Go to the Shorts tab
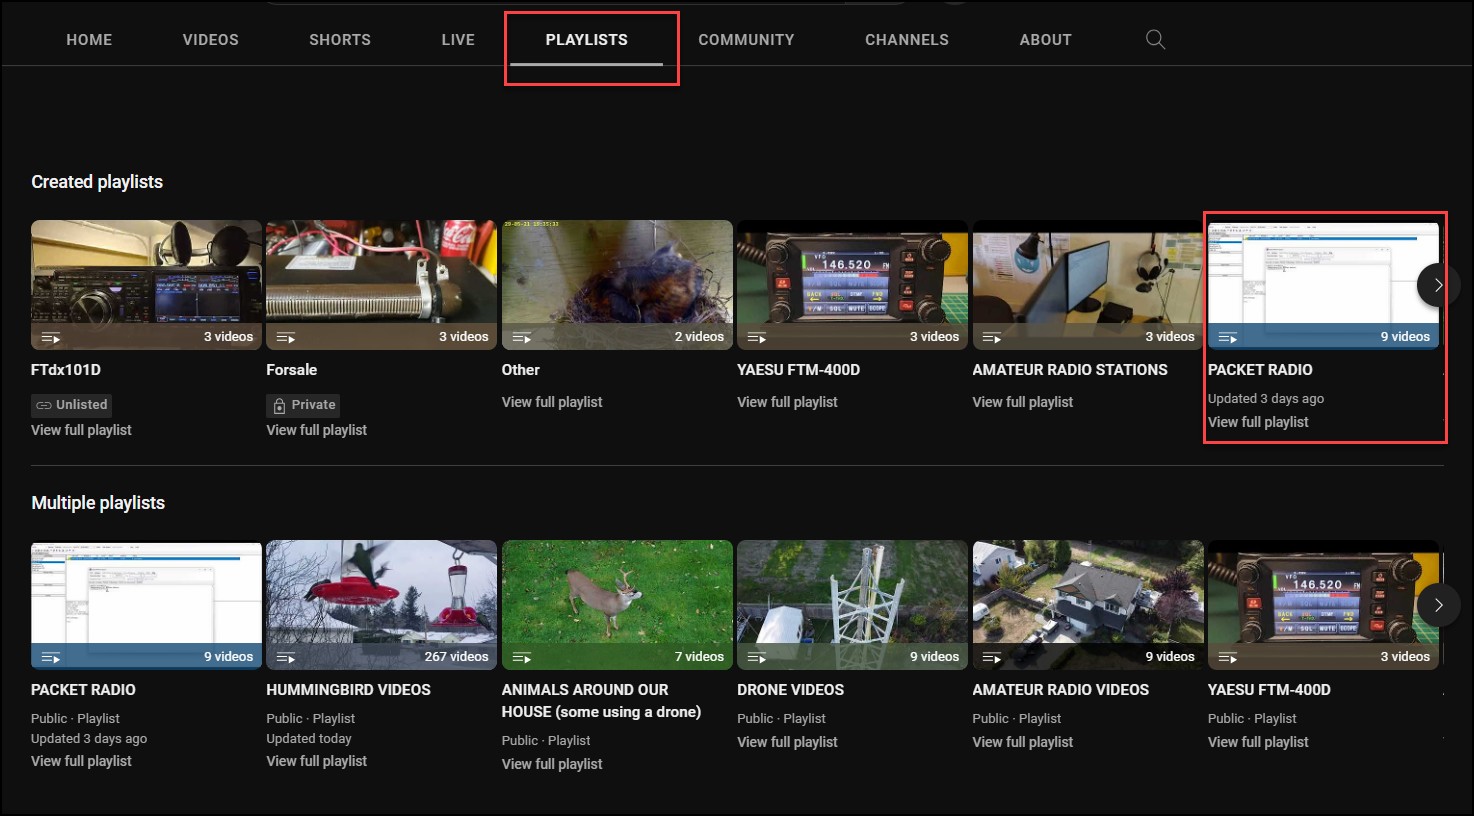1474x816 pixels. (339, 40)
